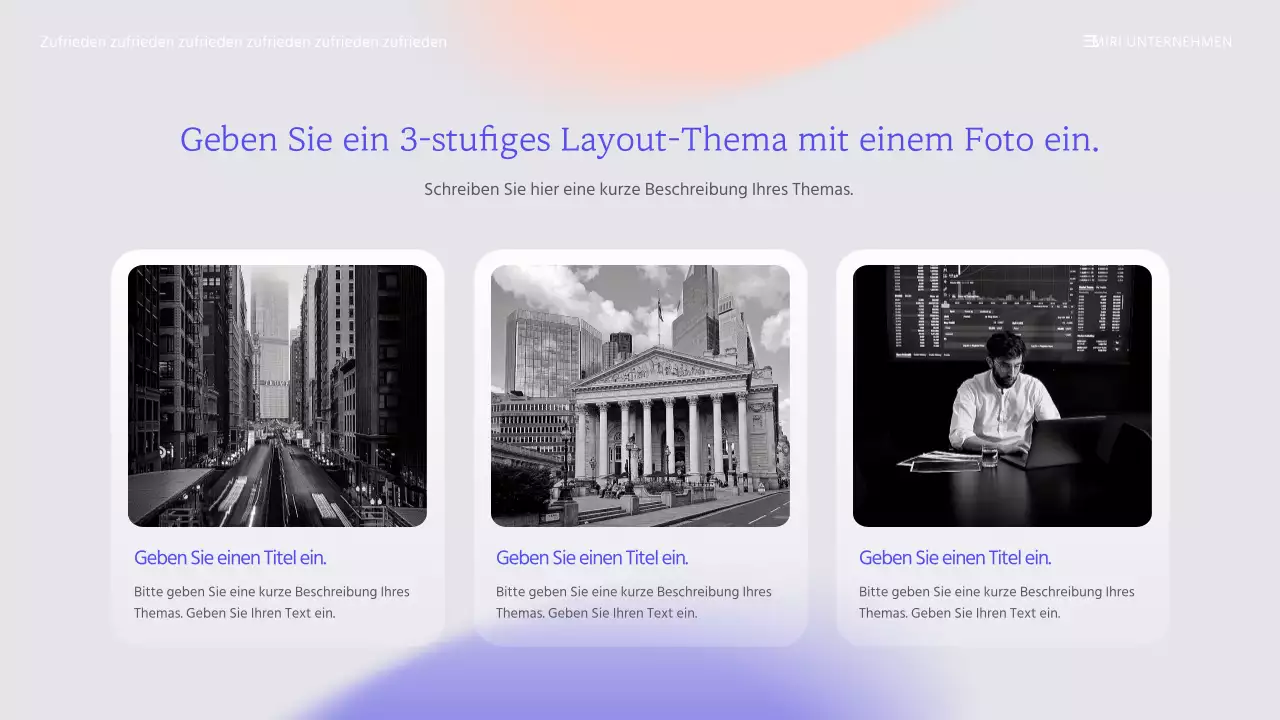Click the navigation bar area at the top
Image resolution: width=1280 pixels, height=720 pixels.
[x=640, y=41]
